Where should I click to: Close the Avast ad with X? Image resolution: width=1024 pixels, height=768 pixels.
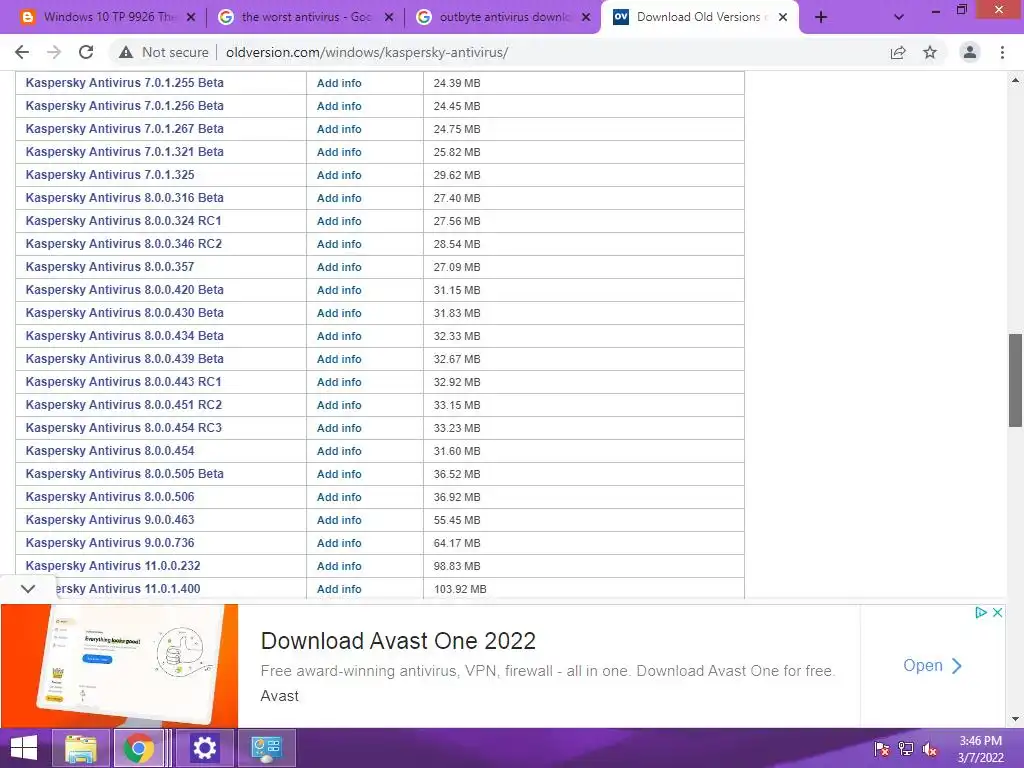997,613
